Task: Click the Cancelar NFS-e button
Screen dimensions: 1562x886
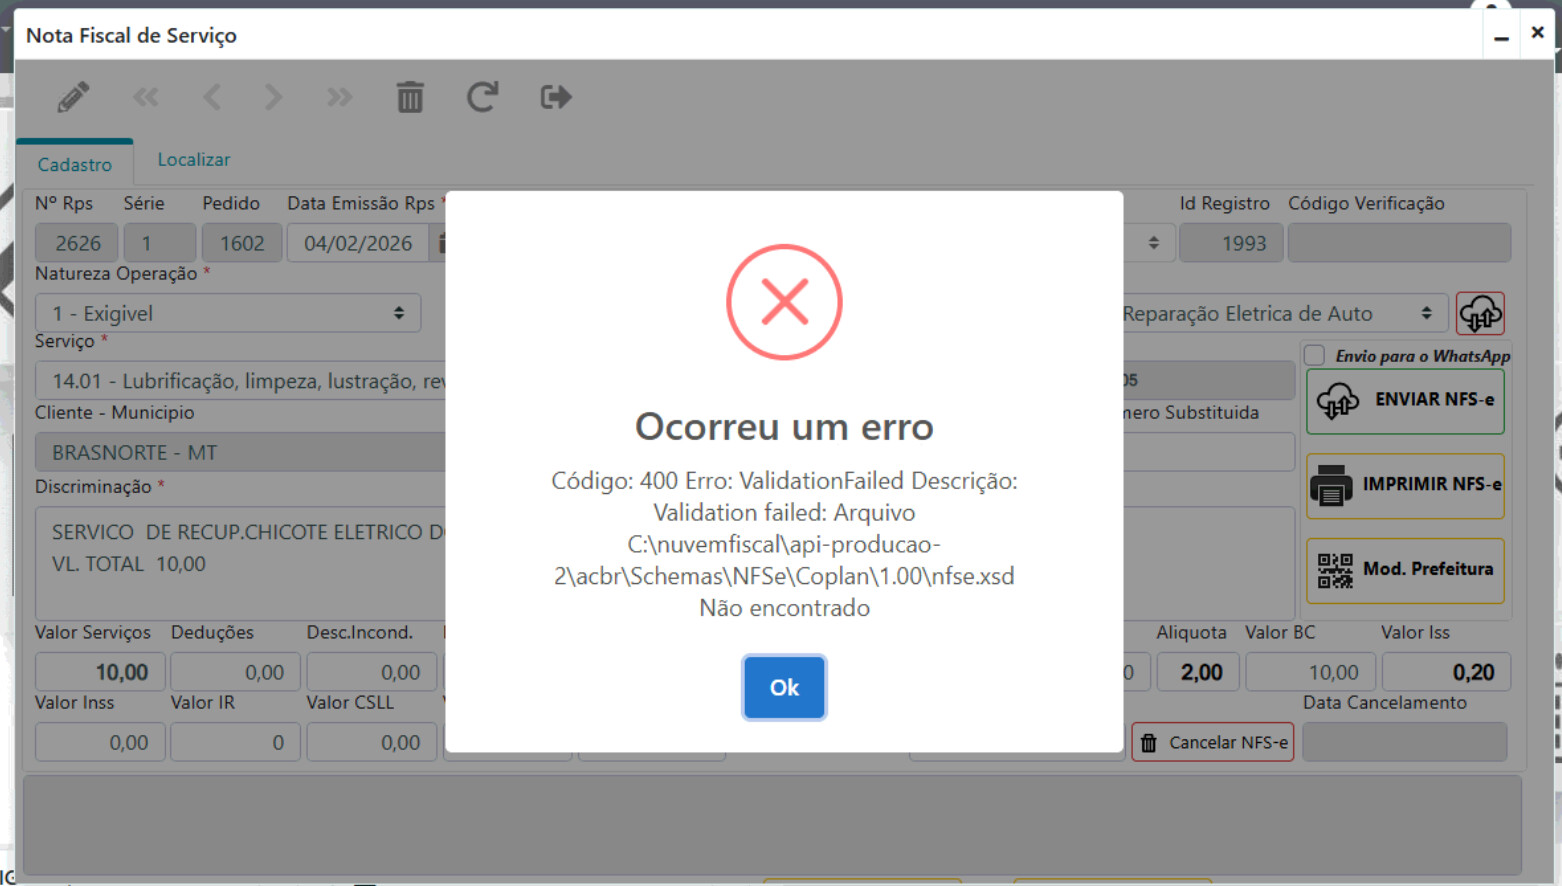Action: [1212, 743]
